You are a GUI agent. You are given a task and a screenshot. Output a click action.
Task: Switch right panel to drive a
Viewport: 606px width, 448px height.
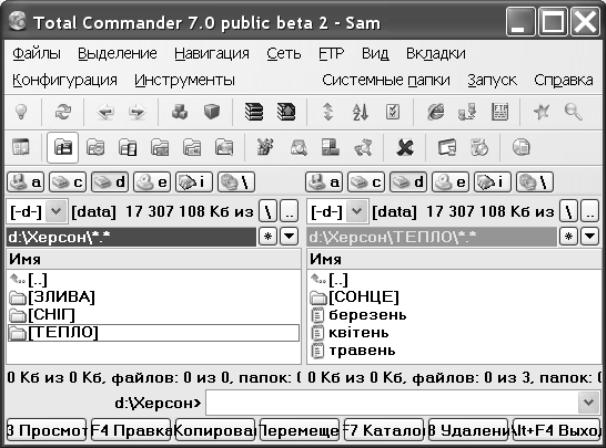(324, 182)
